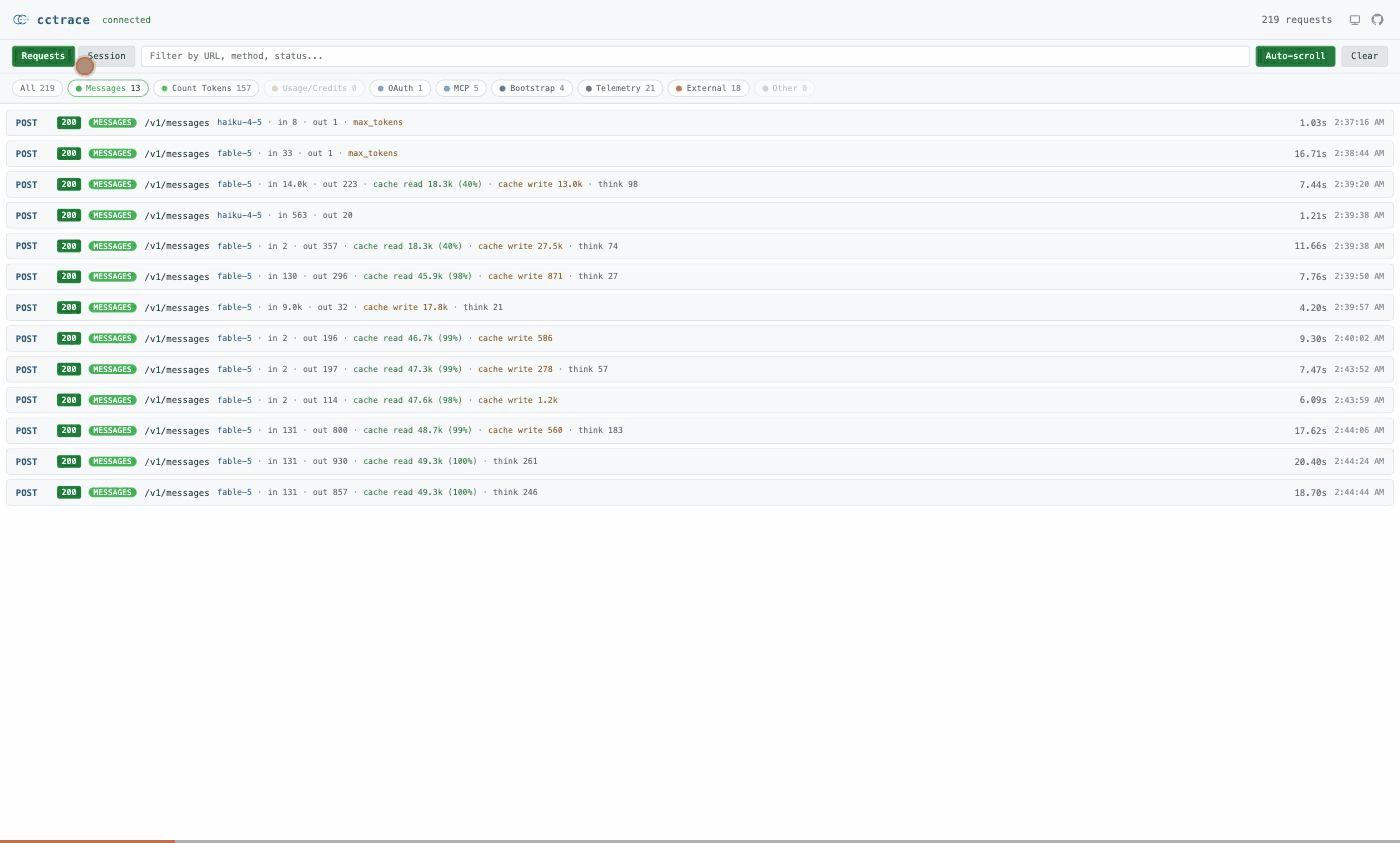Open request with cache write 17.8k
Screen dimensions: 1400x843
tap(700, 308)
